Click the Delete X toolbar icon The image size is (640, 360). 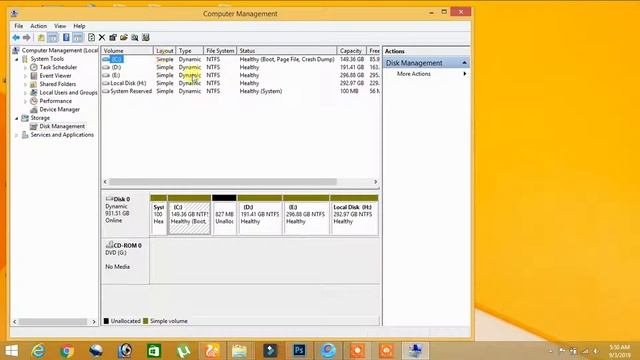[102, 38]
